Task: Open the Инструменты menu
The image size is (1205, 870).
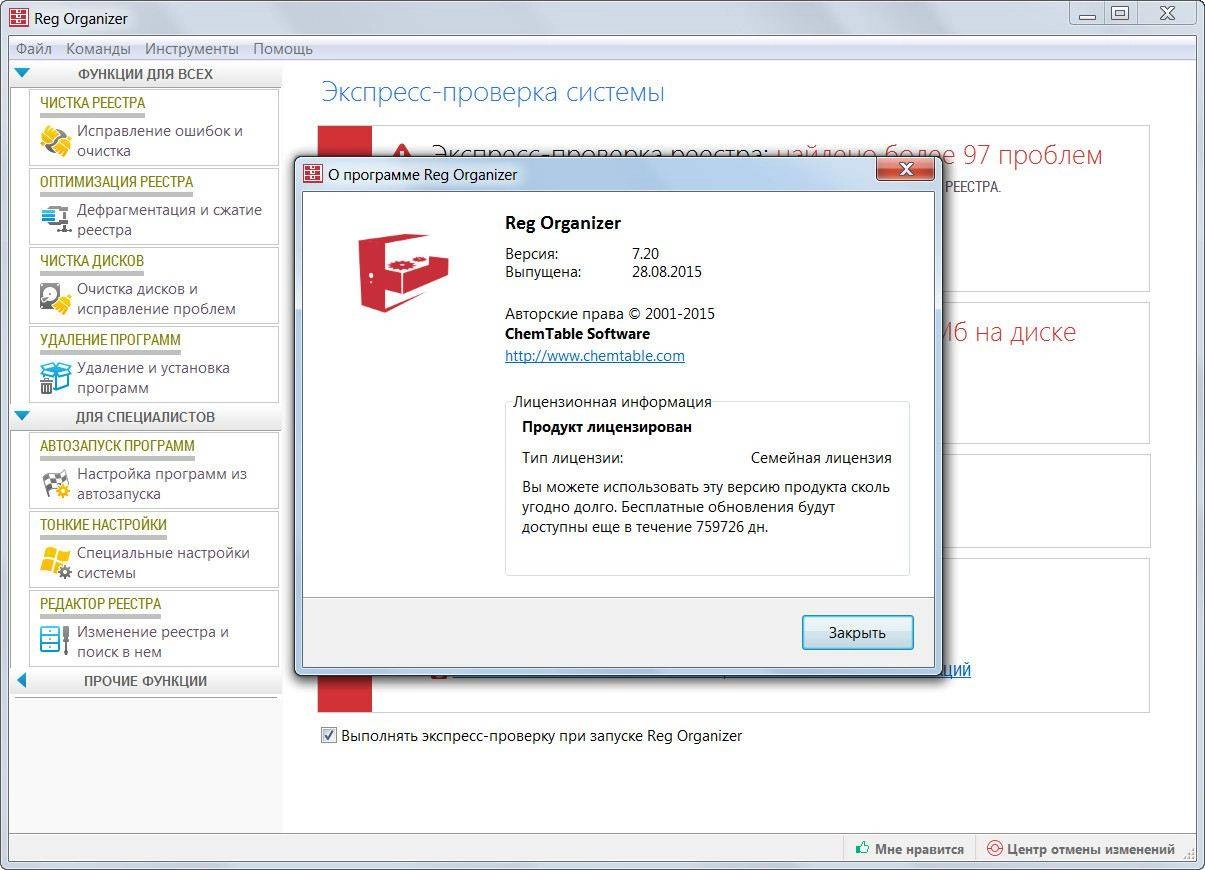Action: tap(192, 48)
